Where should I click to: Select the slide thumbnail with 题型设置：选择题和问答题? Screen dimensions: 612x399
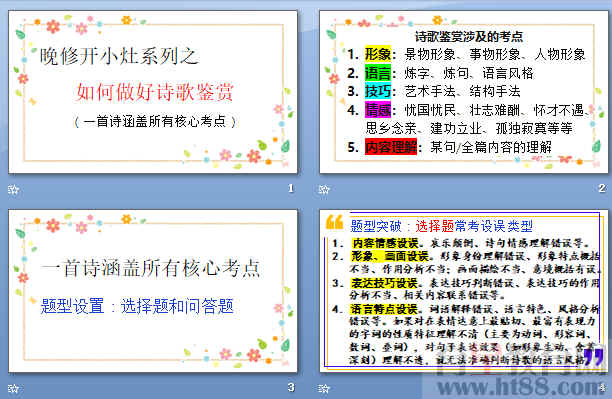pyautogui.click(x=153, y=291)
